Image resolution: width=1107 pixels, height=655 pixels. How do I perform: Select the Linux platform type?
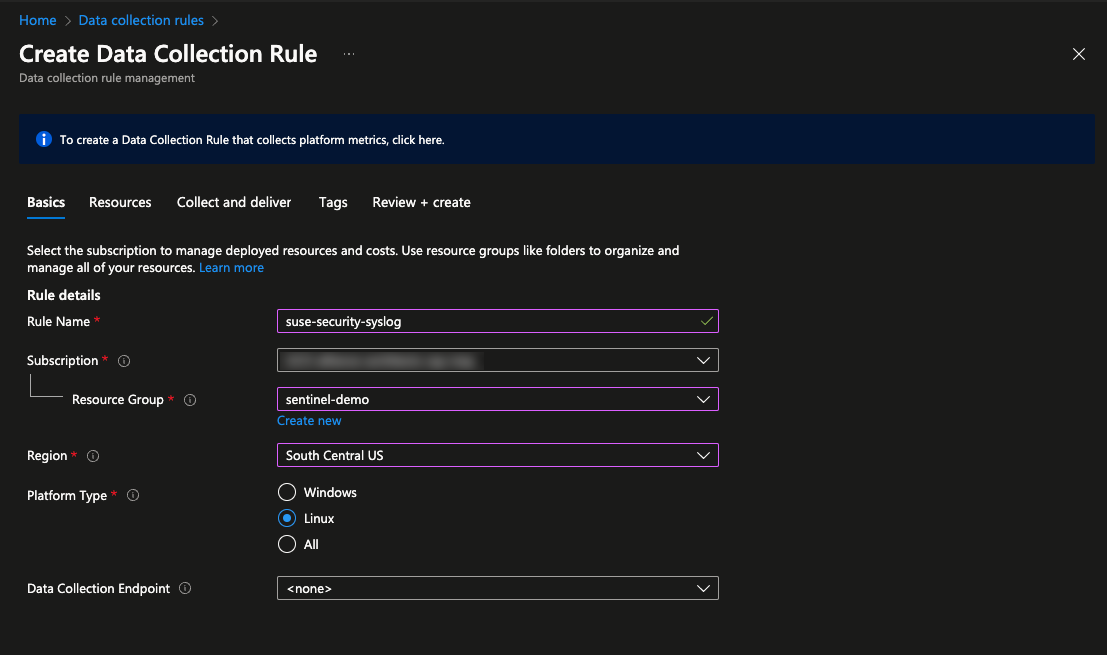coord(287,518)
